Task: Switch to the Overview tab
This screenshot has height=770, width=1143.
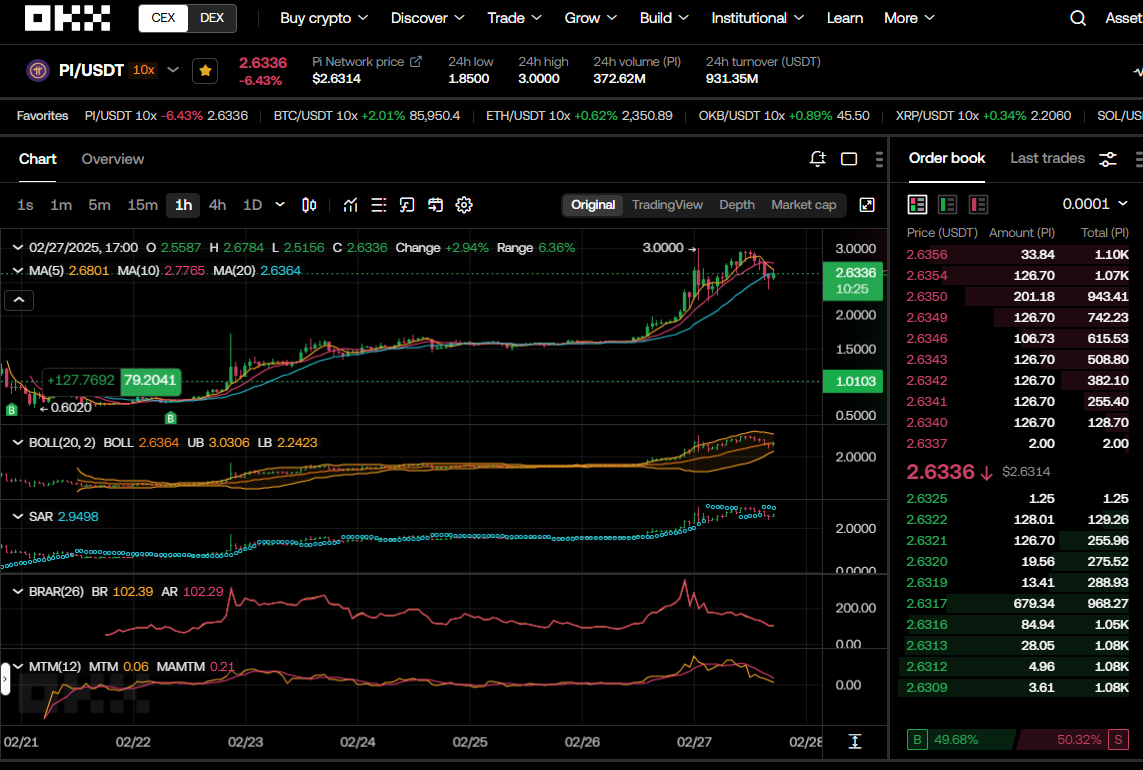Action: click(x=113, y=159)
